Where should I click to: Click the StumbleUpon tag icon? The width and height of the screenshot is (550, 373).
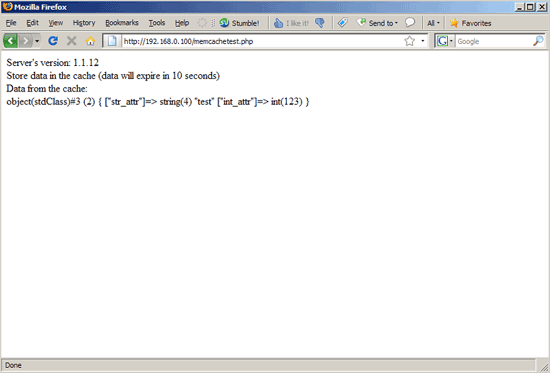click(x=342, y=23)
